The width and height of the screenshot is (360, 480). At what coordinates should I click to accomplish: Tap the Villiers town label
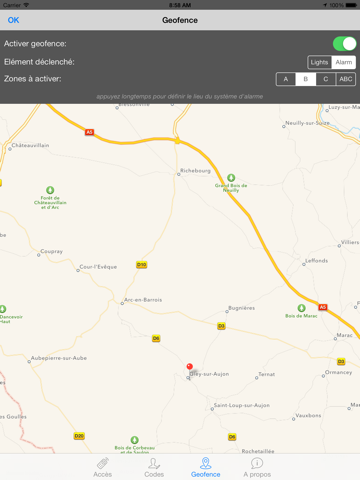tap(350, 242)
